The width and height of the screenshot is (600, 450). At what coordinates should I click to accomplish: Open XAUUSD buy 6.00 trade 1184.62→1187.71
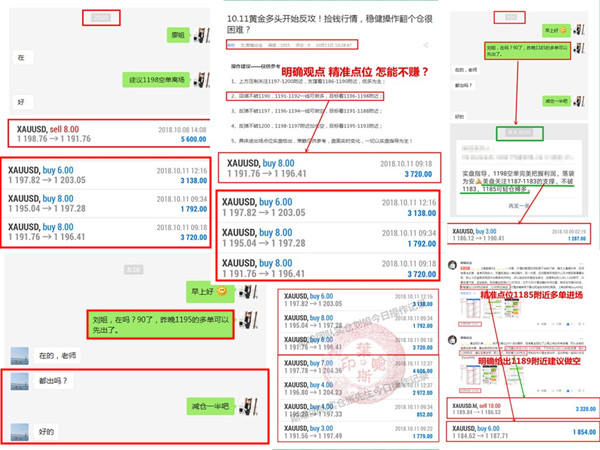point(522,432)
